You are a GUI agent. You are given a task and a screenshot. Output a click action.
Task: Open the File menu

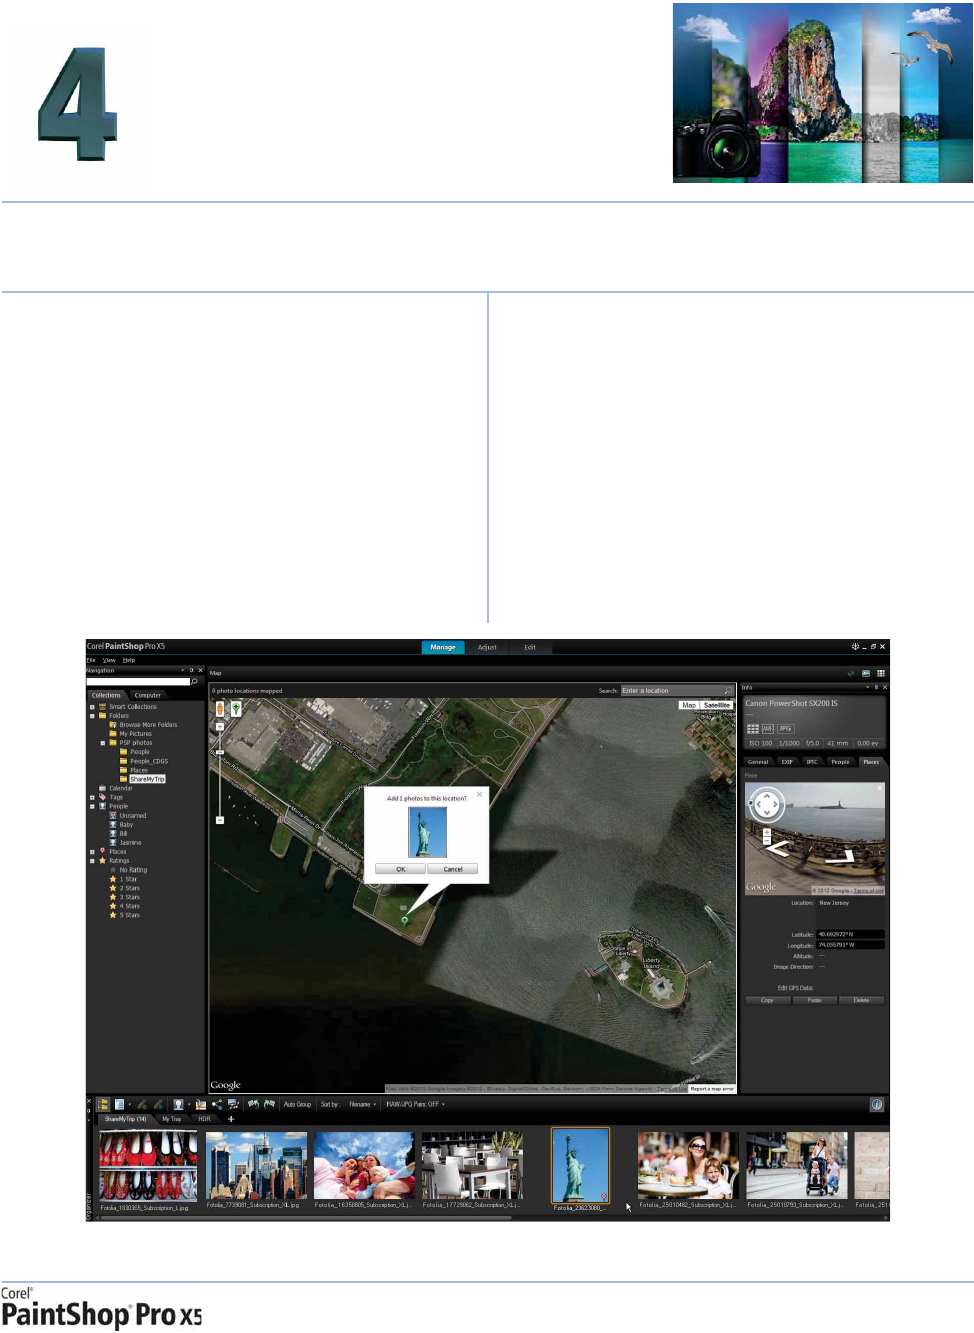point(91,660)
